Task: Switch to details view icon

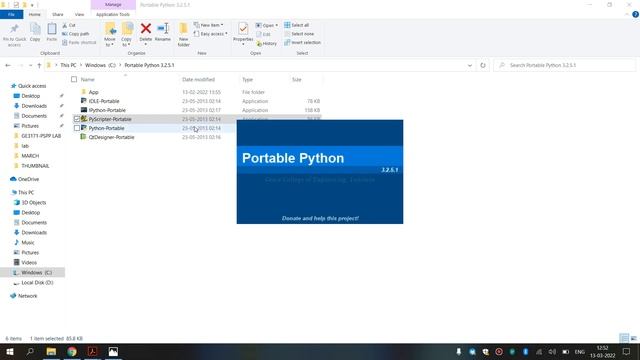Action: pyautogui.click(x=624, y=338)
